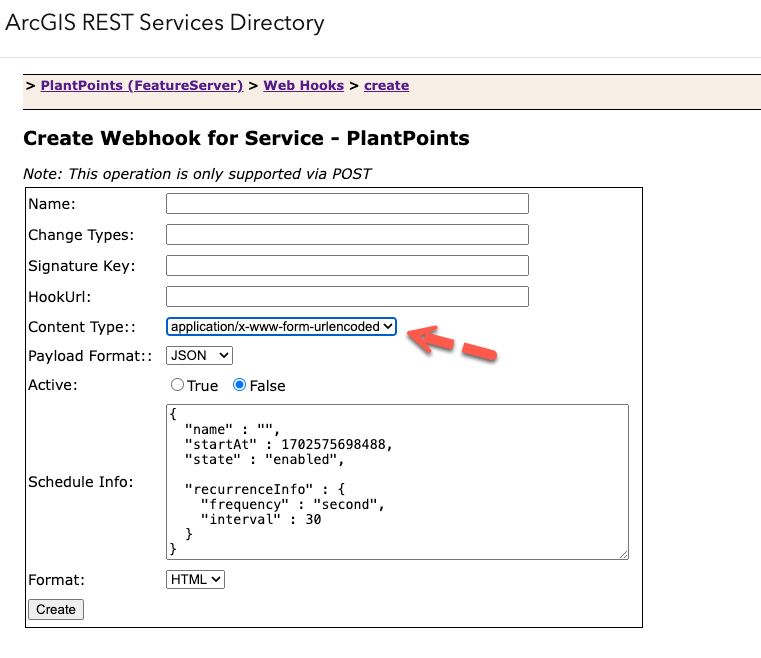Open the Content Type dropdown

coord(281,327)
